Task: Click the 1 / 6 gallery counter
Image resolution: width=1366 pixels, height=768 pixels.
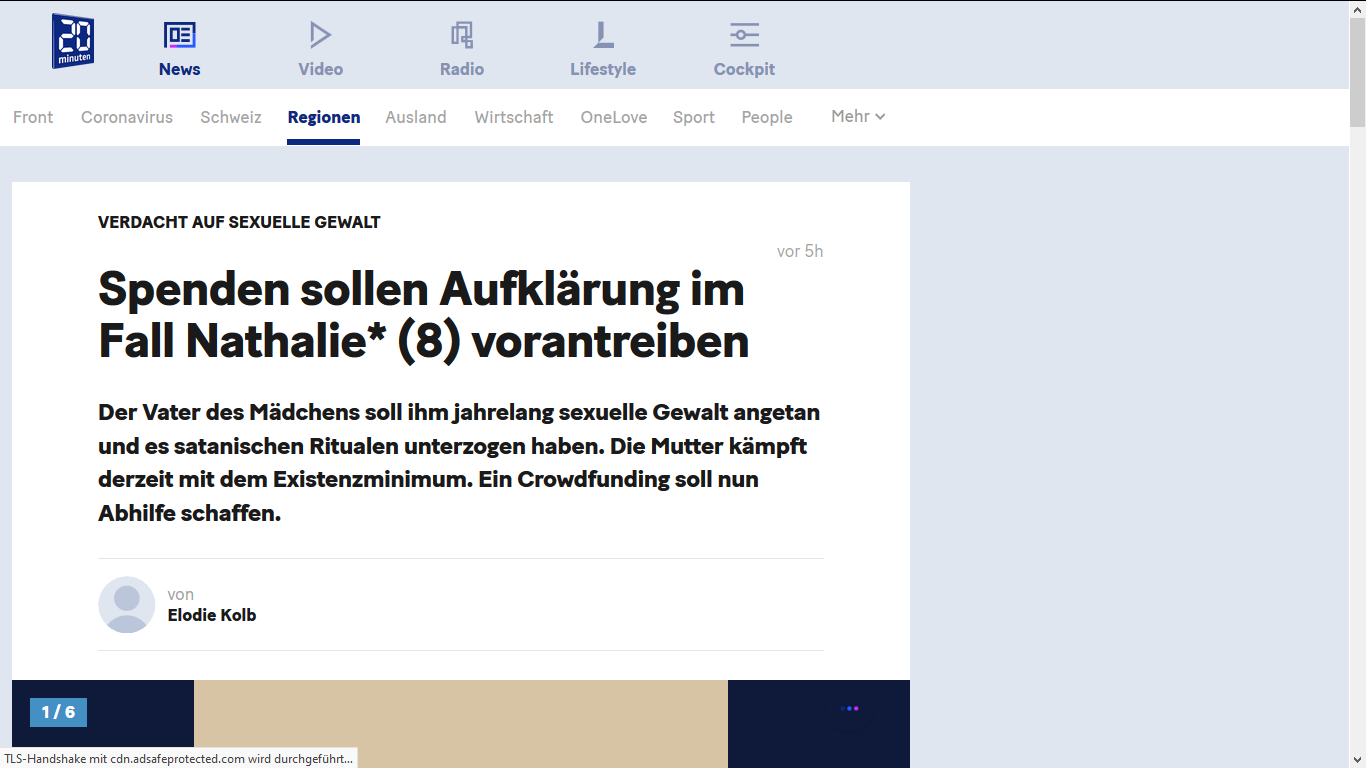Action: click(x=58, y=712)
